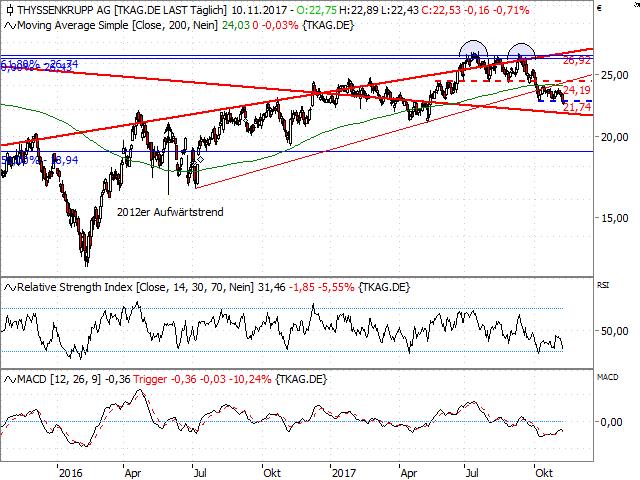Click the high value H:22,89
The width and height of the screenshot is (640, 480).
coord(359,10)
